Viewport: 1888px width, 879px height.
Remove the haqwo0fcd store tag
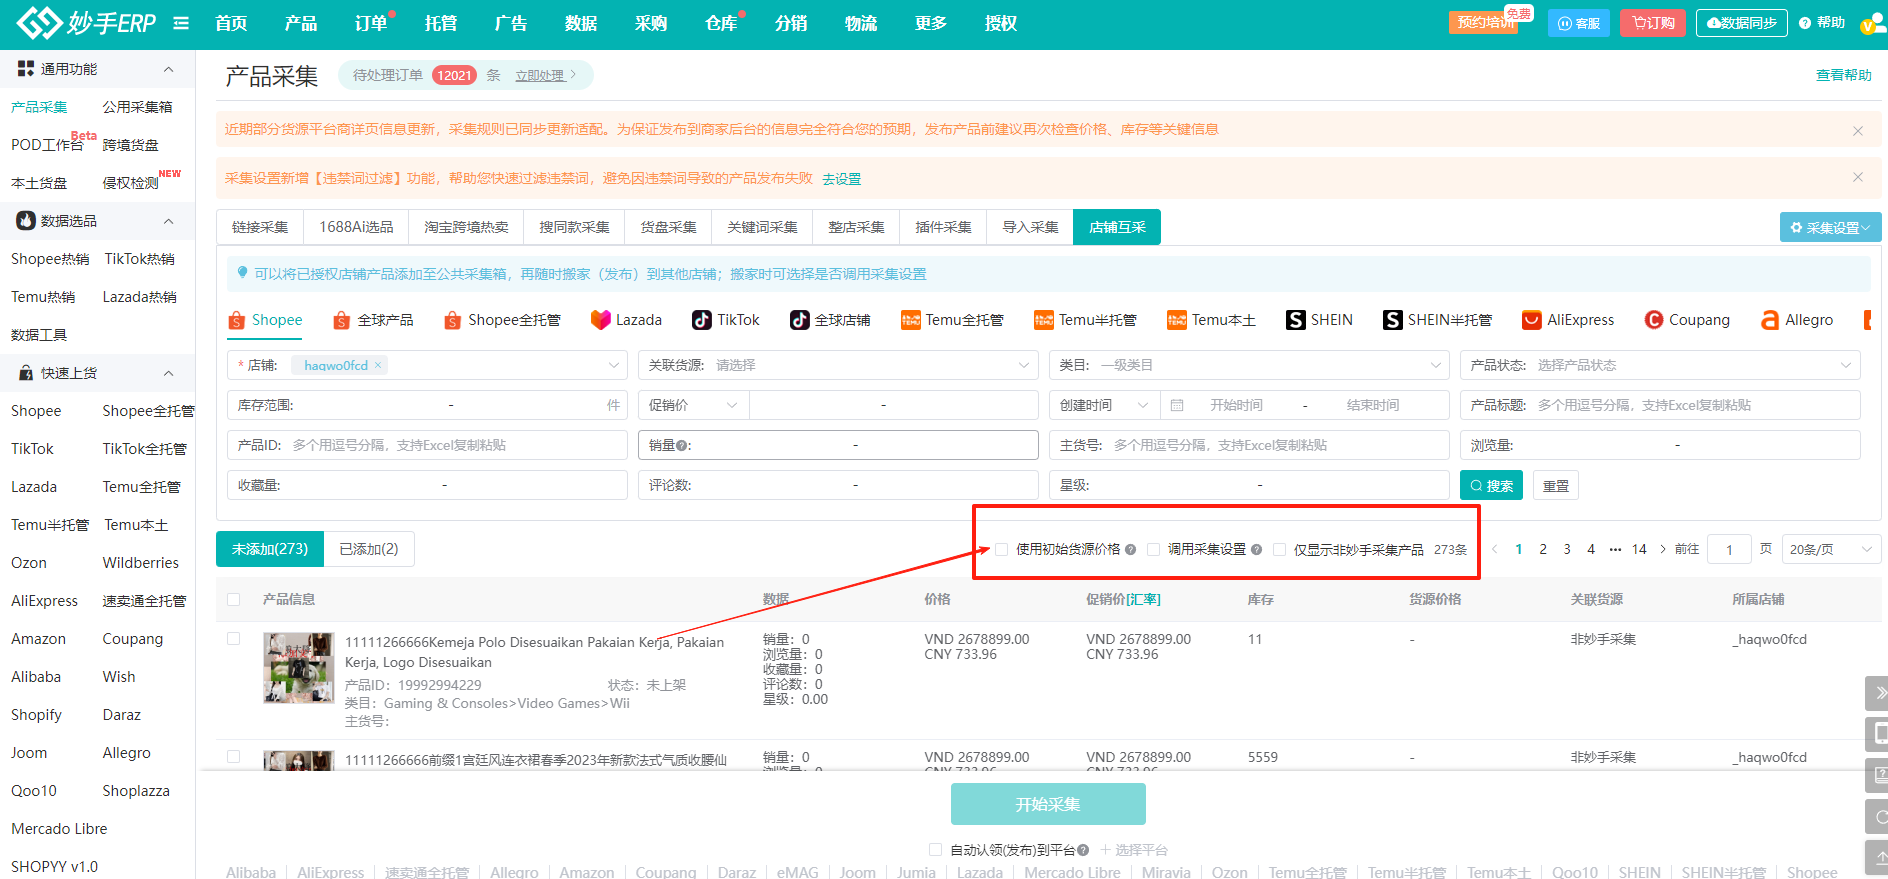pos(378,365)
